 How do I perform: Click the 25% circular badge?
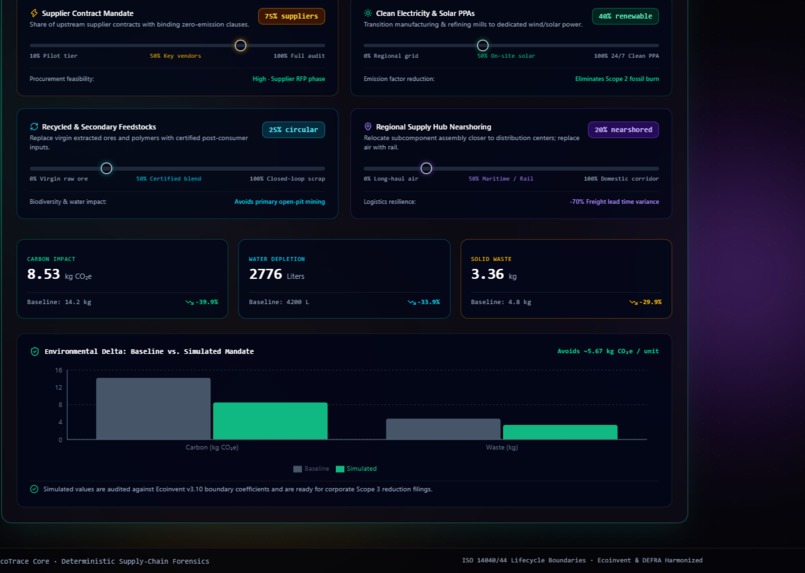point(293,130)
